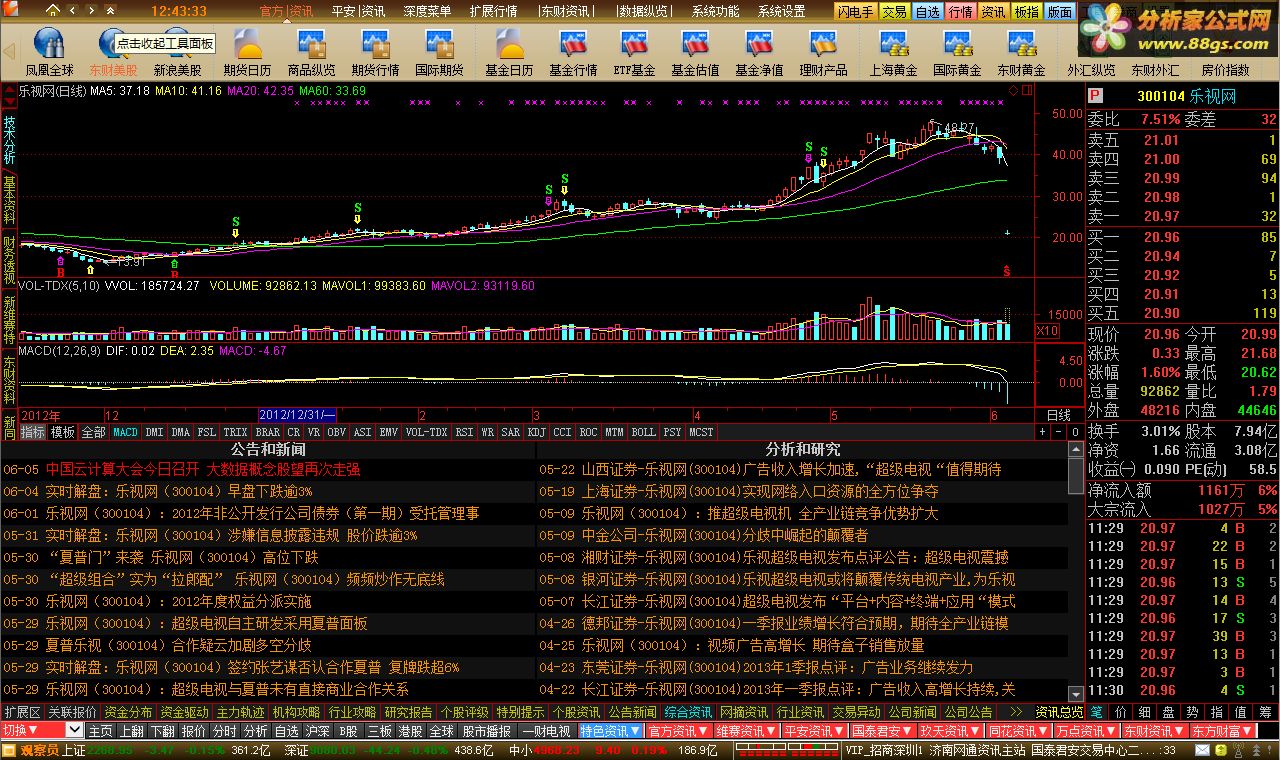Click the 指标 button left of indicator tabs

coord(33,432)
